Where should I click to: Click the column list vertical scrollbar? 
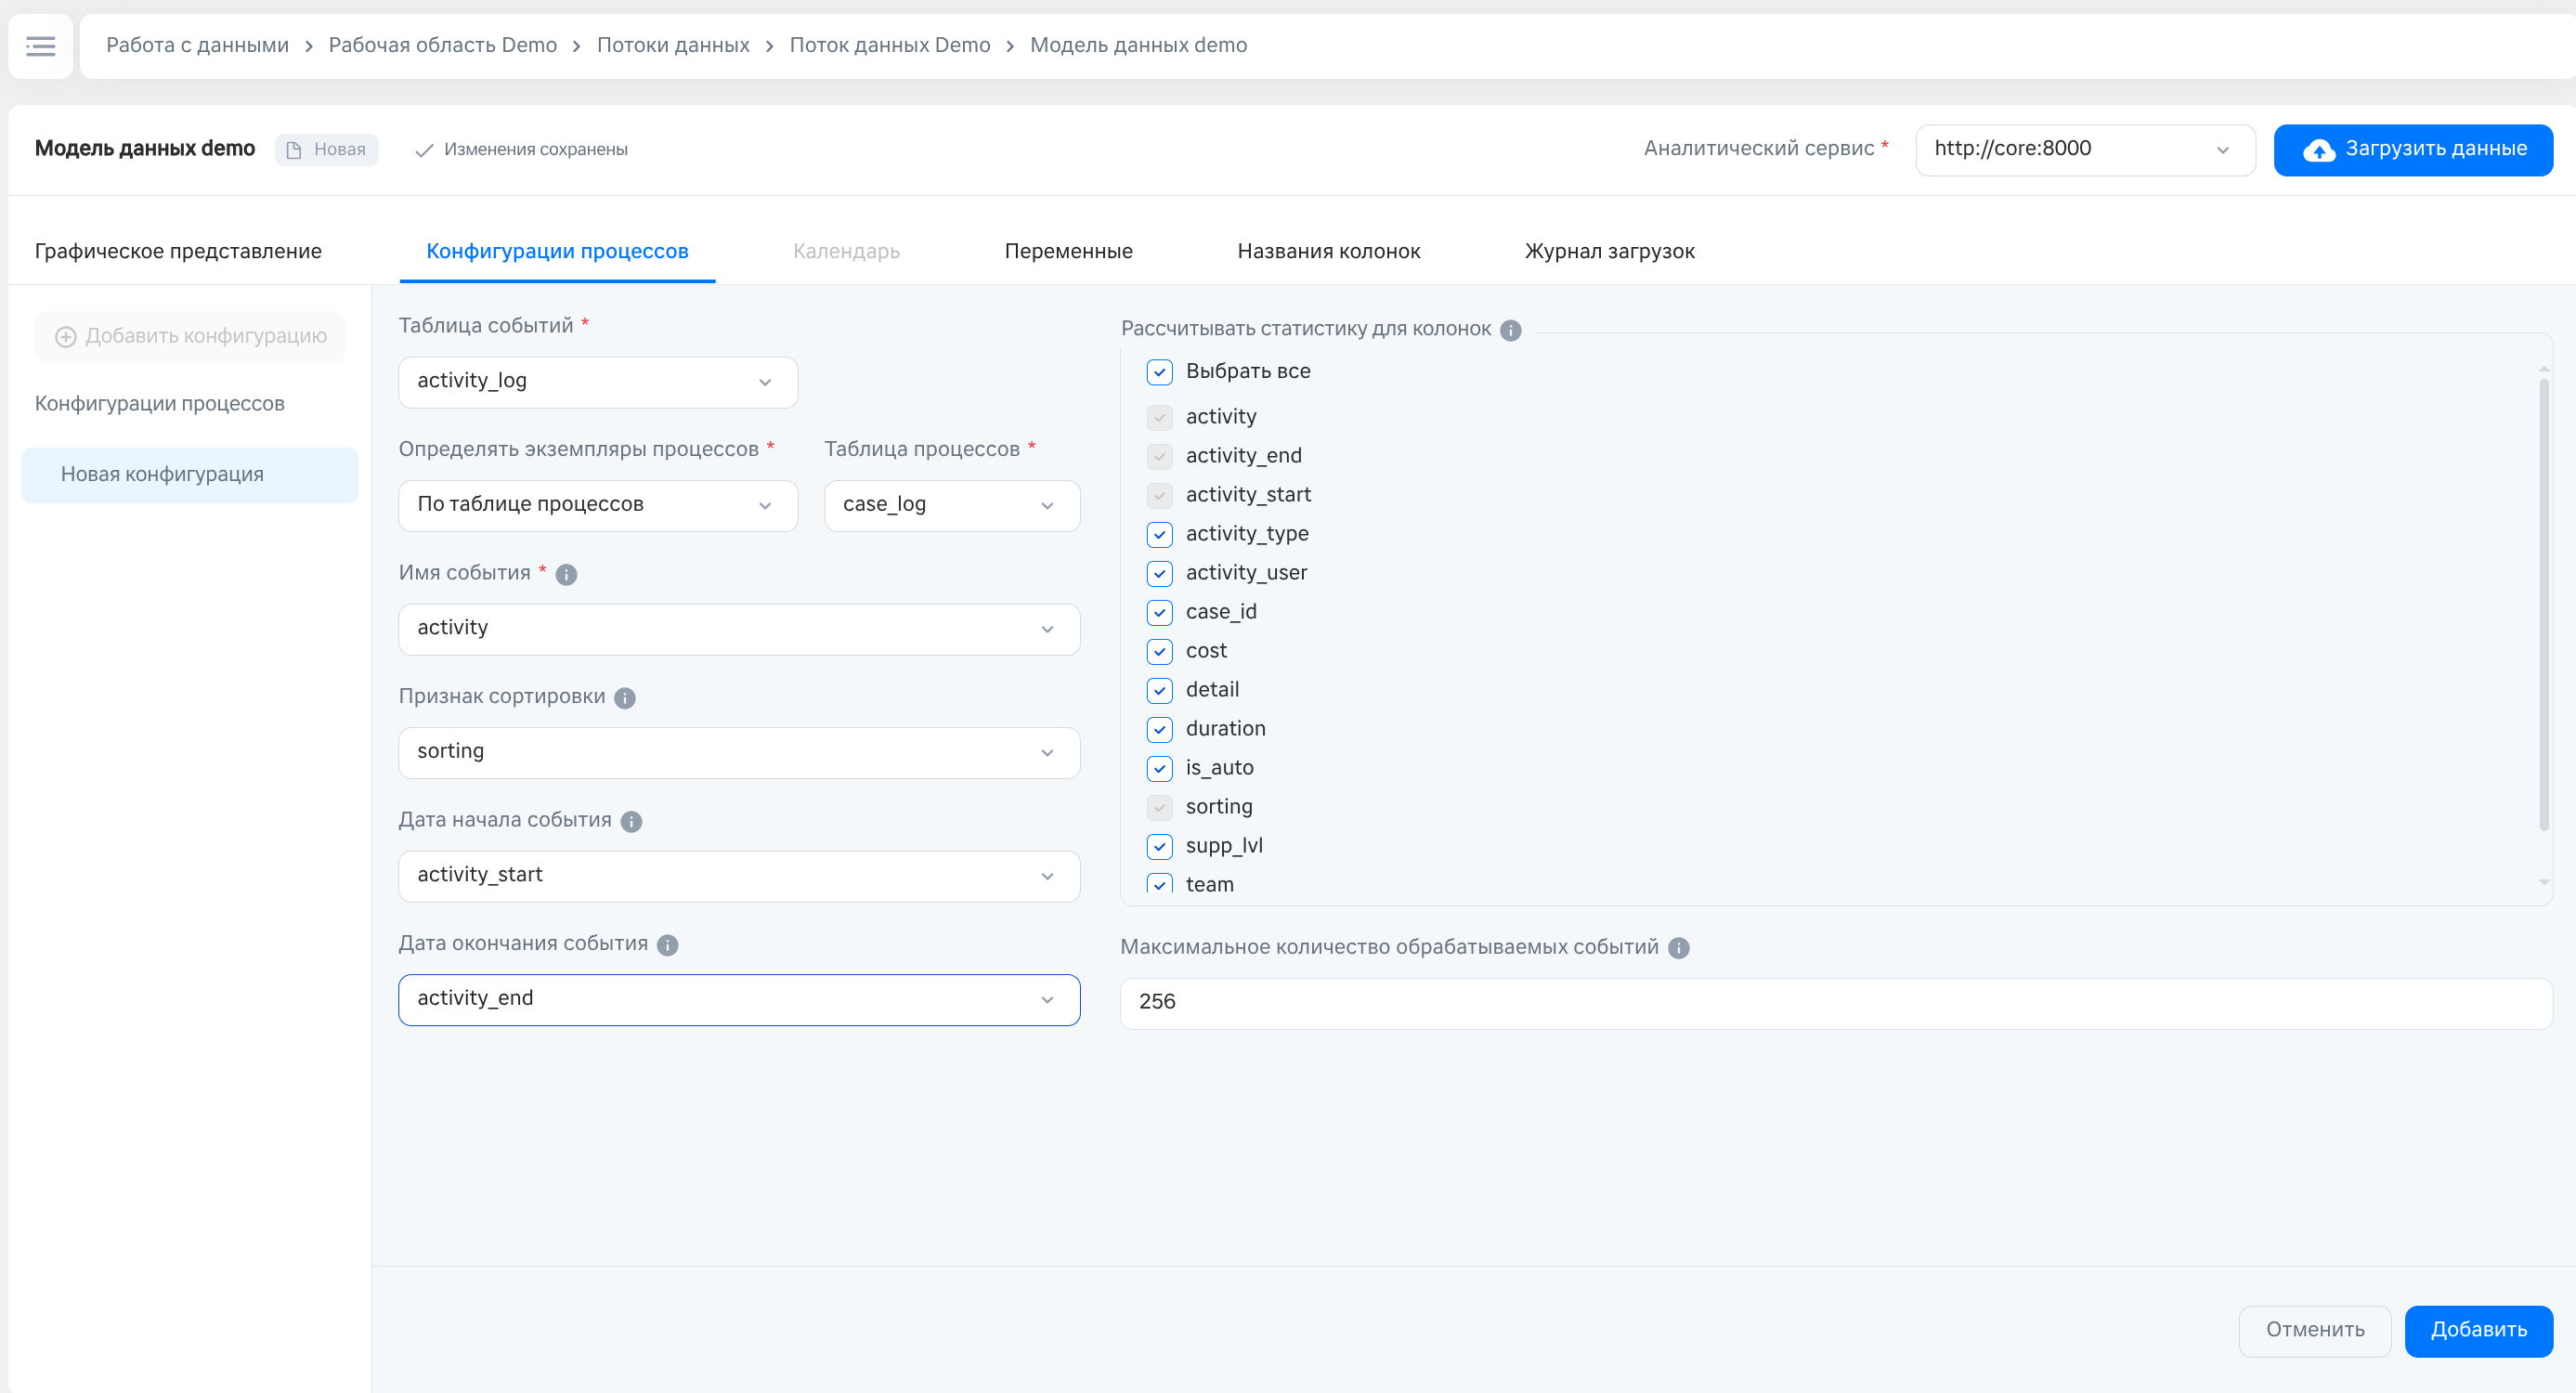click(x=2544, y=604)
